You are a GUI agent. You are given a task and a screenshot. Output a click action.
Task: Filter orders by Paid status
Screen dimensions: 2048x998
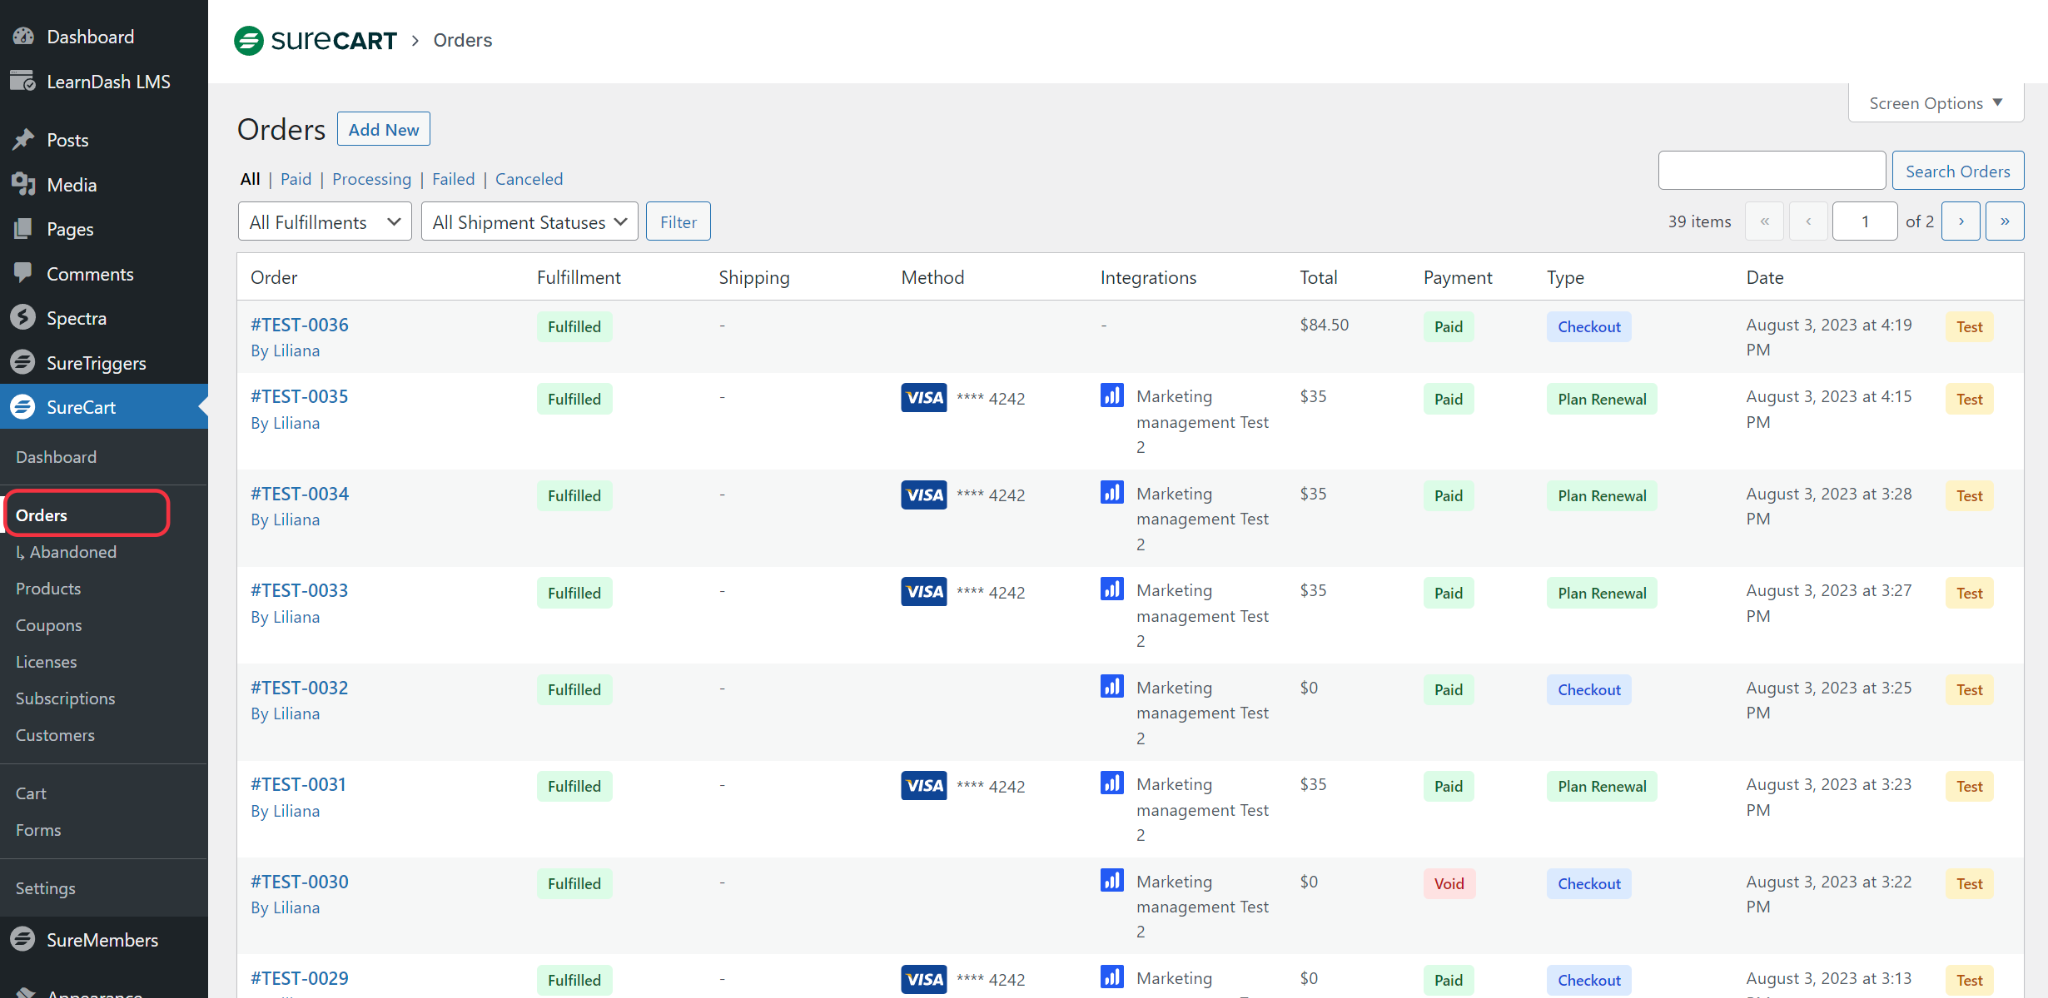click(295, 179)
